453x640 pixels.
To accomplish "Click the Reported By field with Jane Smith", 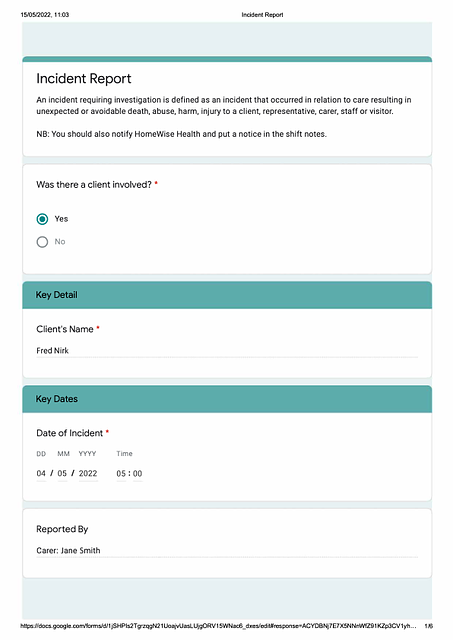I will click(x=227, y=551).
